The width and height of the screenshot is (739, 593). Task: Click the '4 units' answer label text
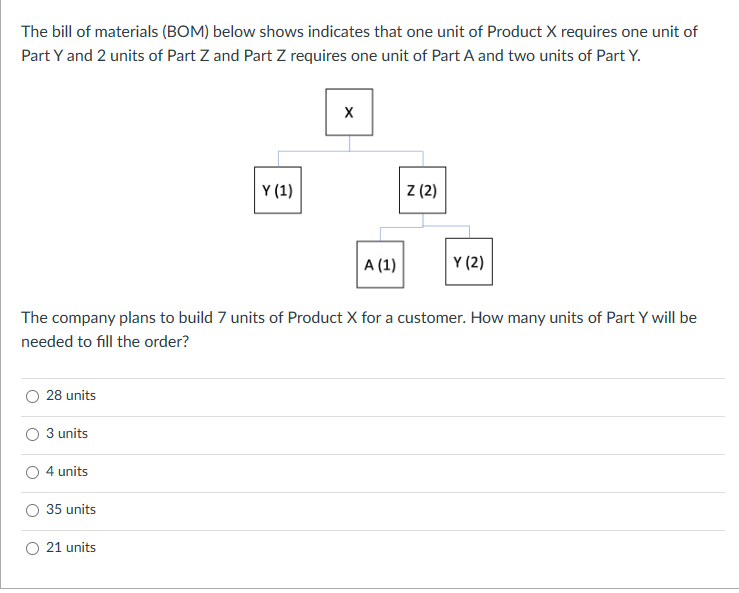(x=67, y=472)
